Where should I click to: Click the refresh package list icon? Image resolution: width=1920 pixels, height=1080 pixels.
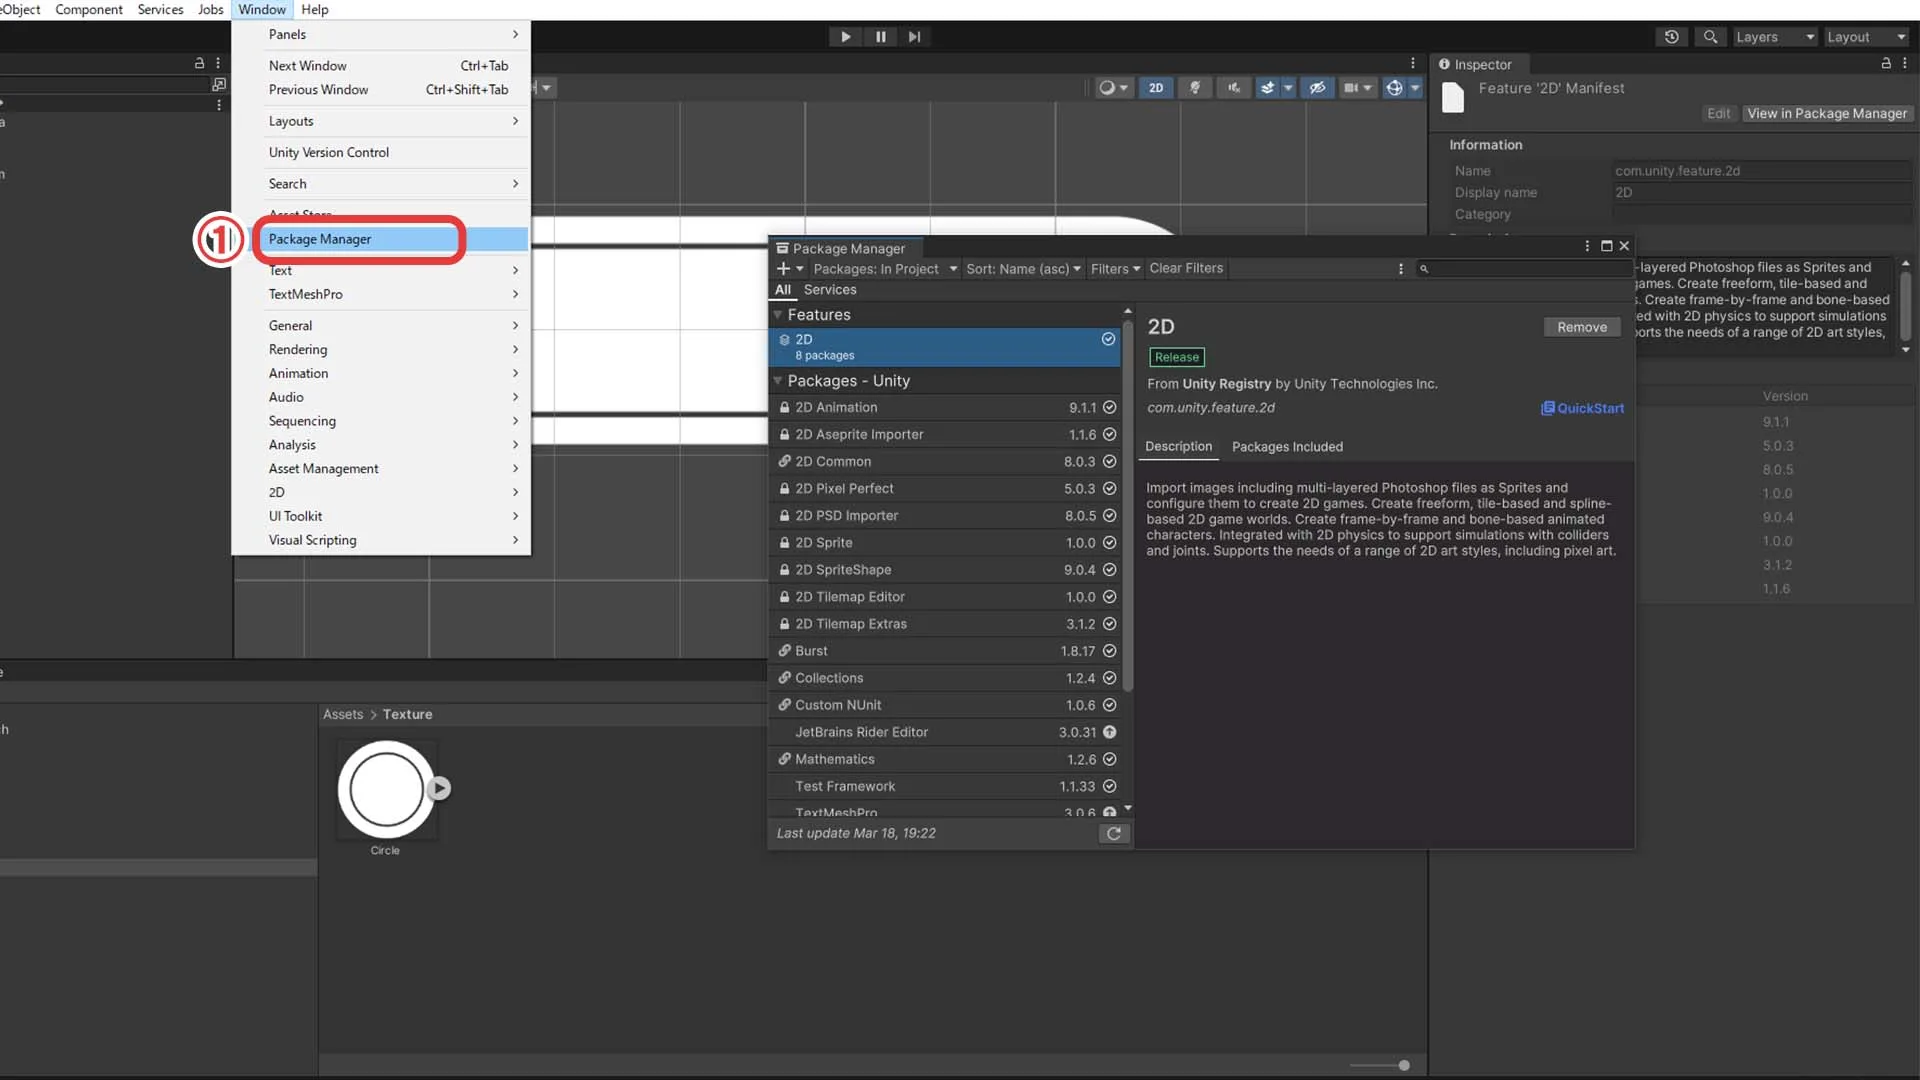point(1114,833)
